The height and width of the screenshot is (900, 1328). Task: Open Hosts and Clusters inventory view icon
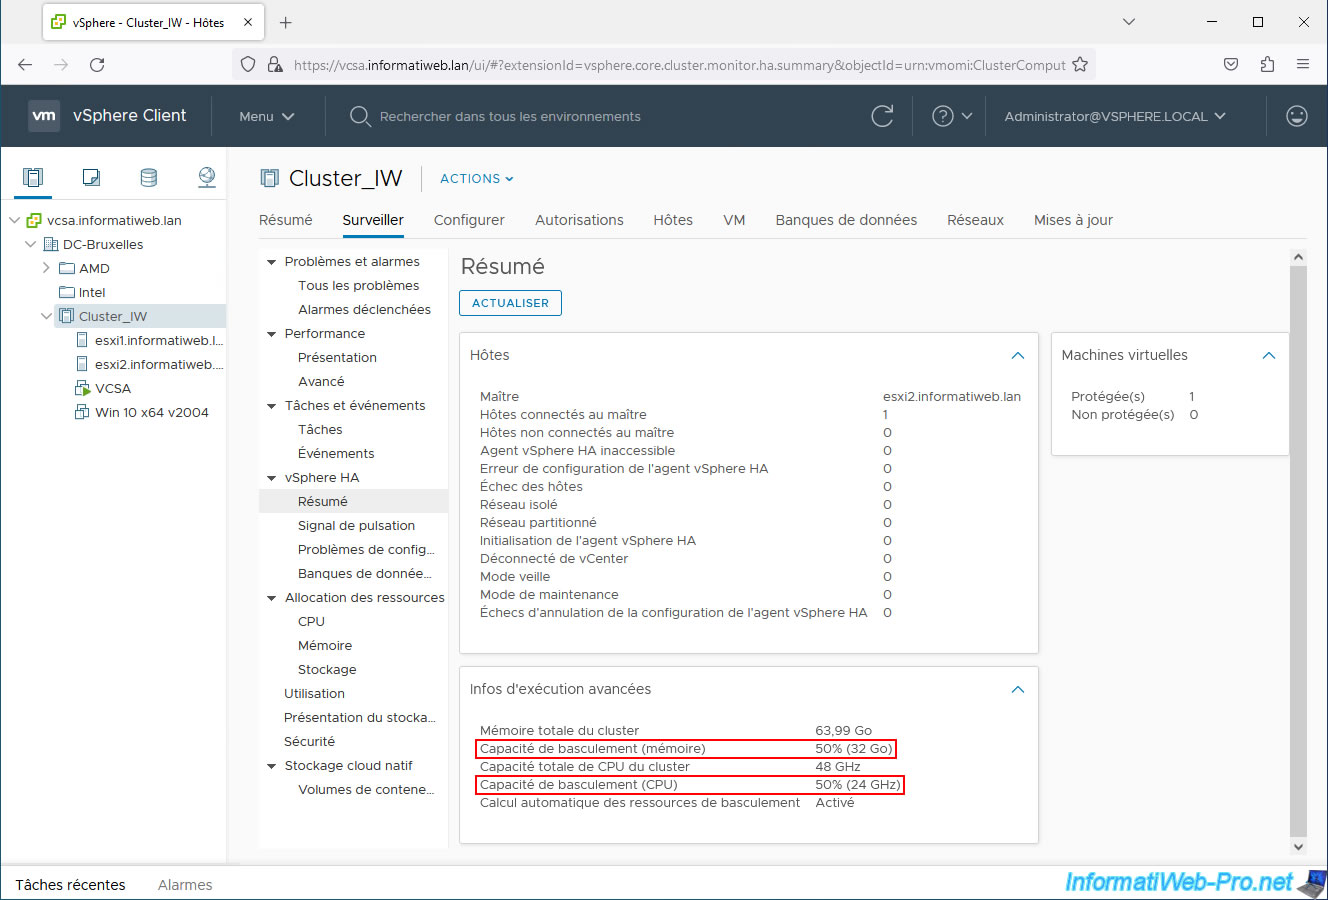pyautogui.click(x=33, y=178)
